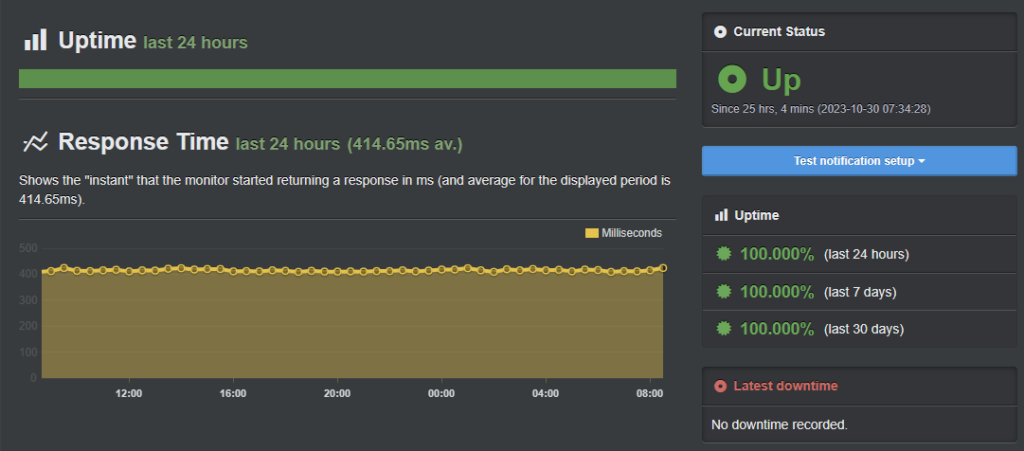Click the 500 y-axis label

click(x=28, y=248)
